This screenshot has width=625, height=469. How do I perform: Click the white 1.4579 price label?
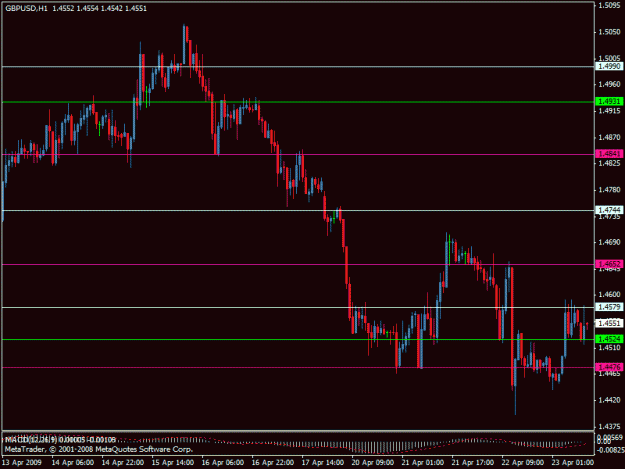[x=609, y=307]
